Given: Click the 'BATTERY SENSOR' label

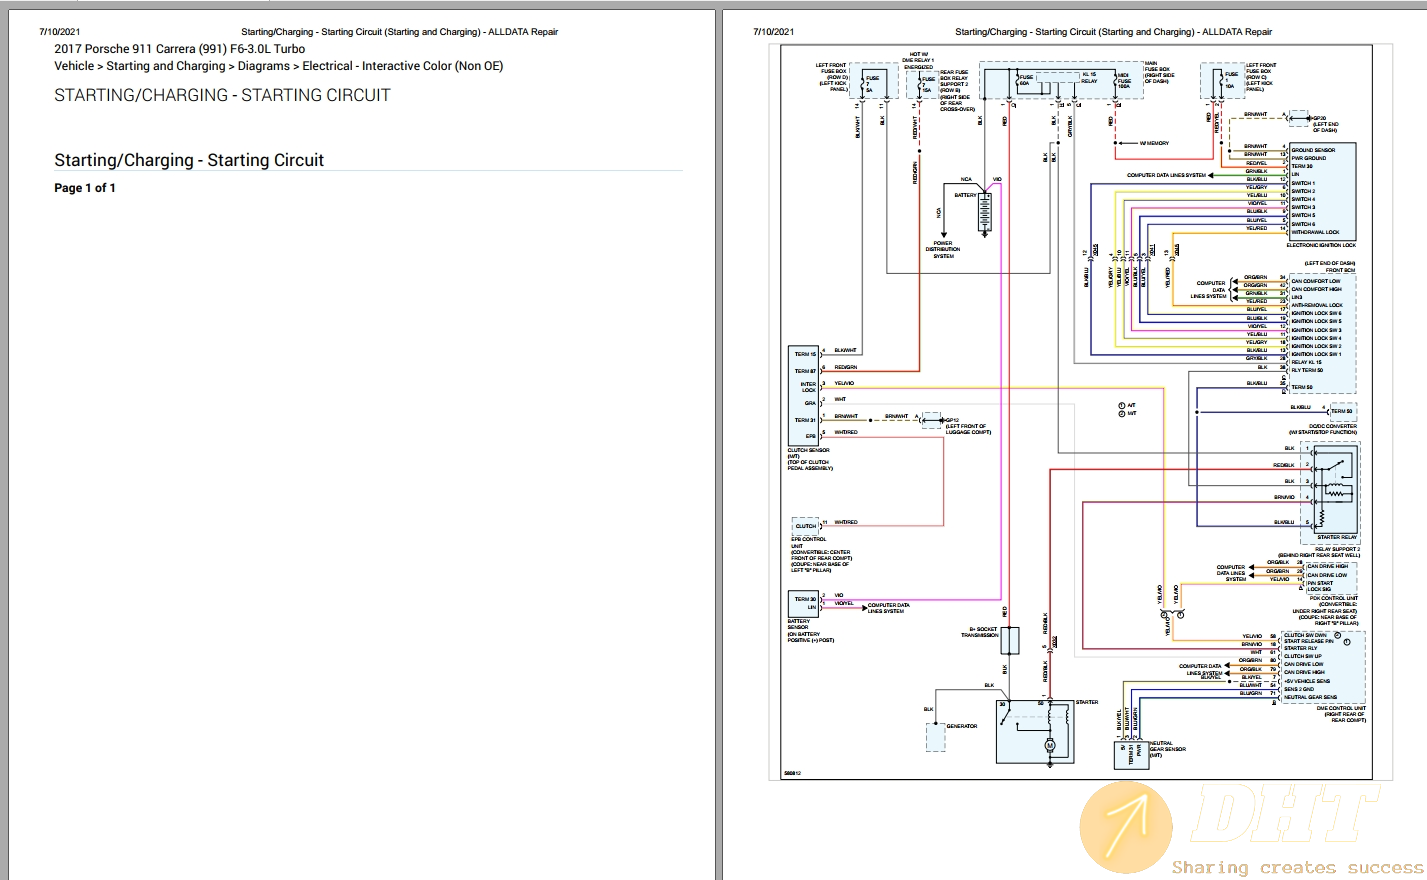Looking at the screenshot, I should [x=798, y=624].
